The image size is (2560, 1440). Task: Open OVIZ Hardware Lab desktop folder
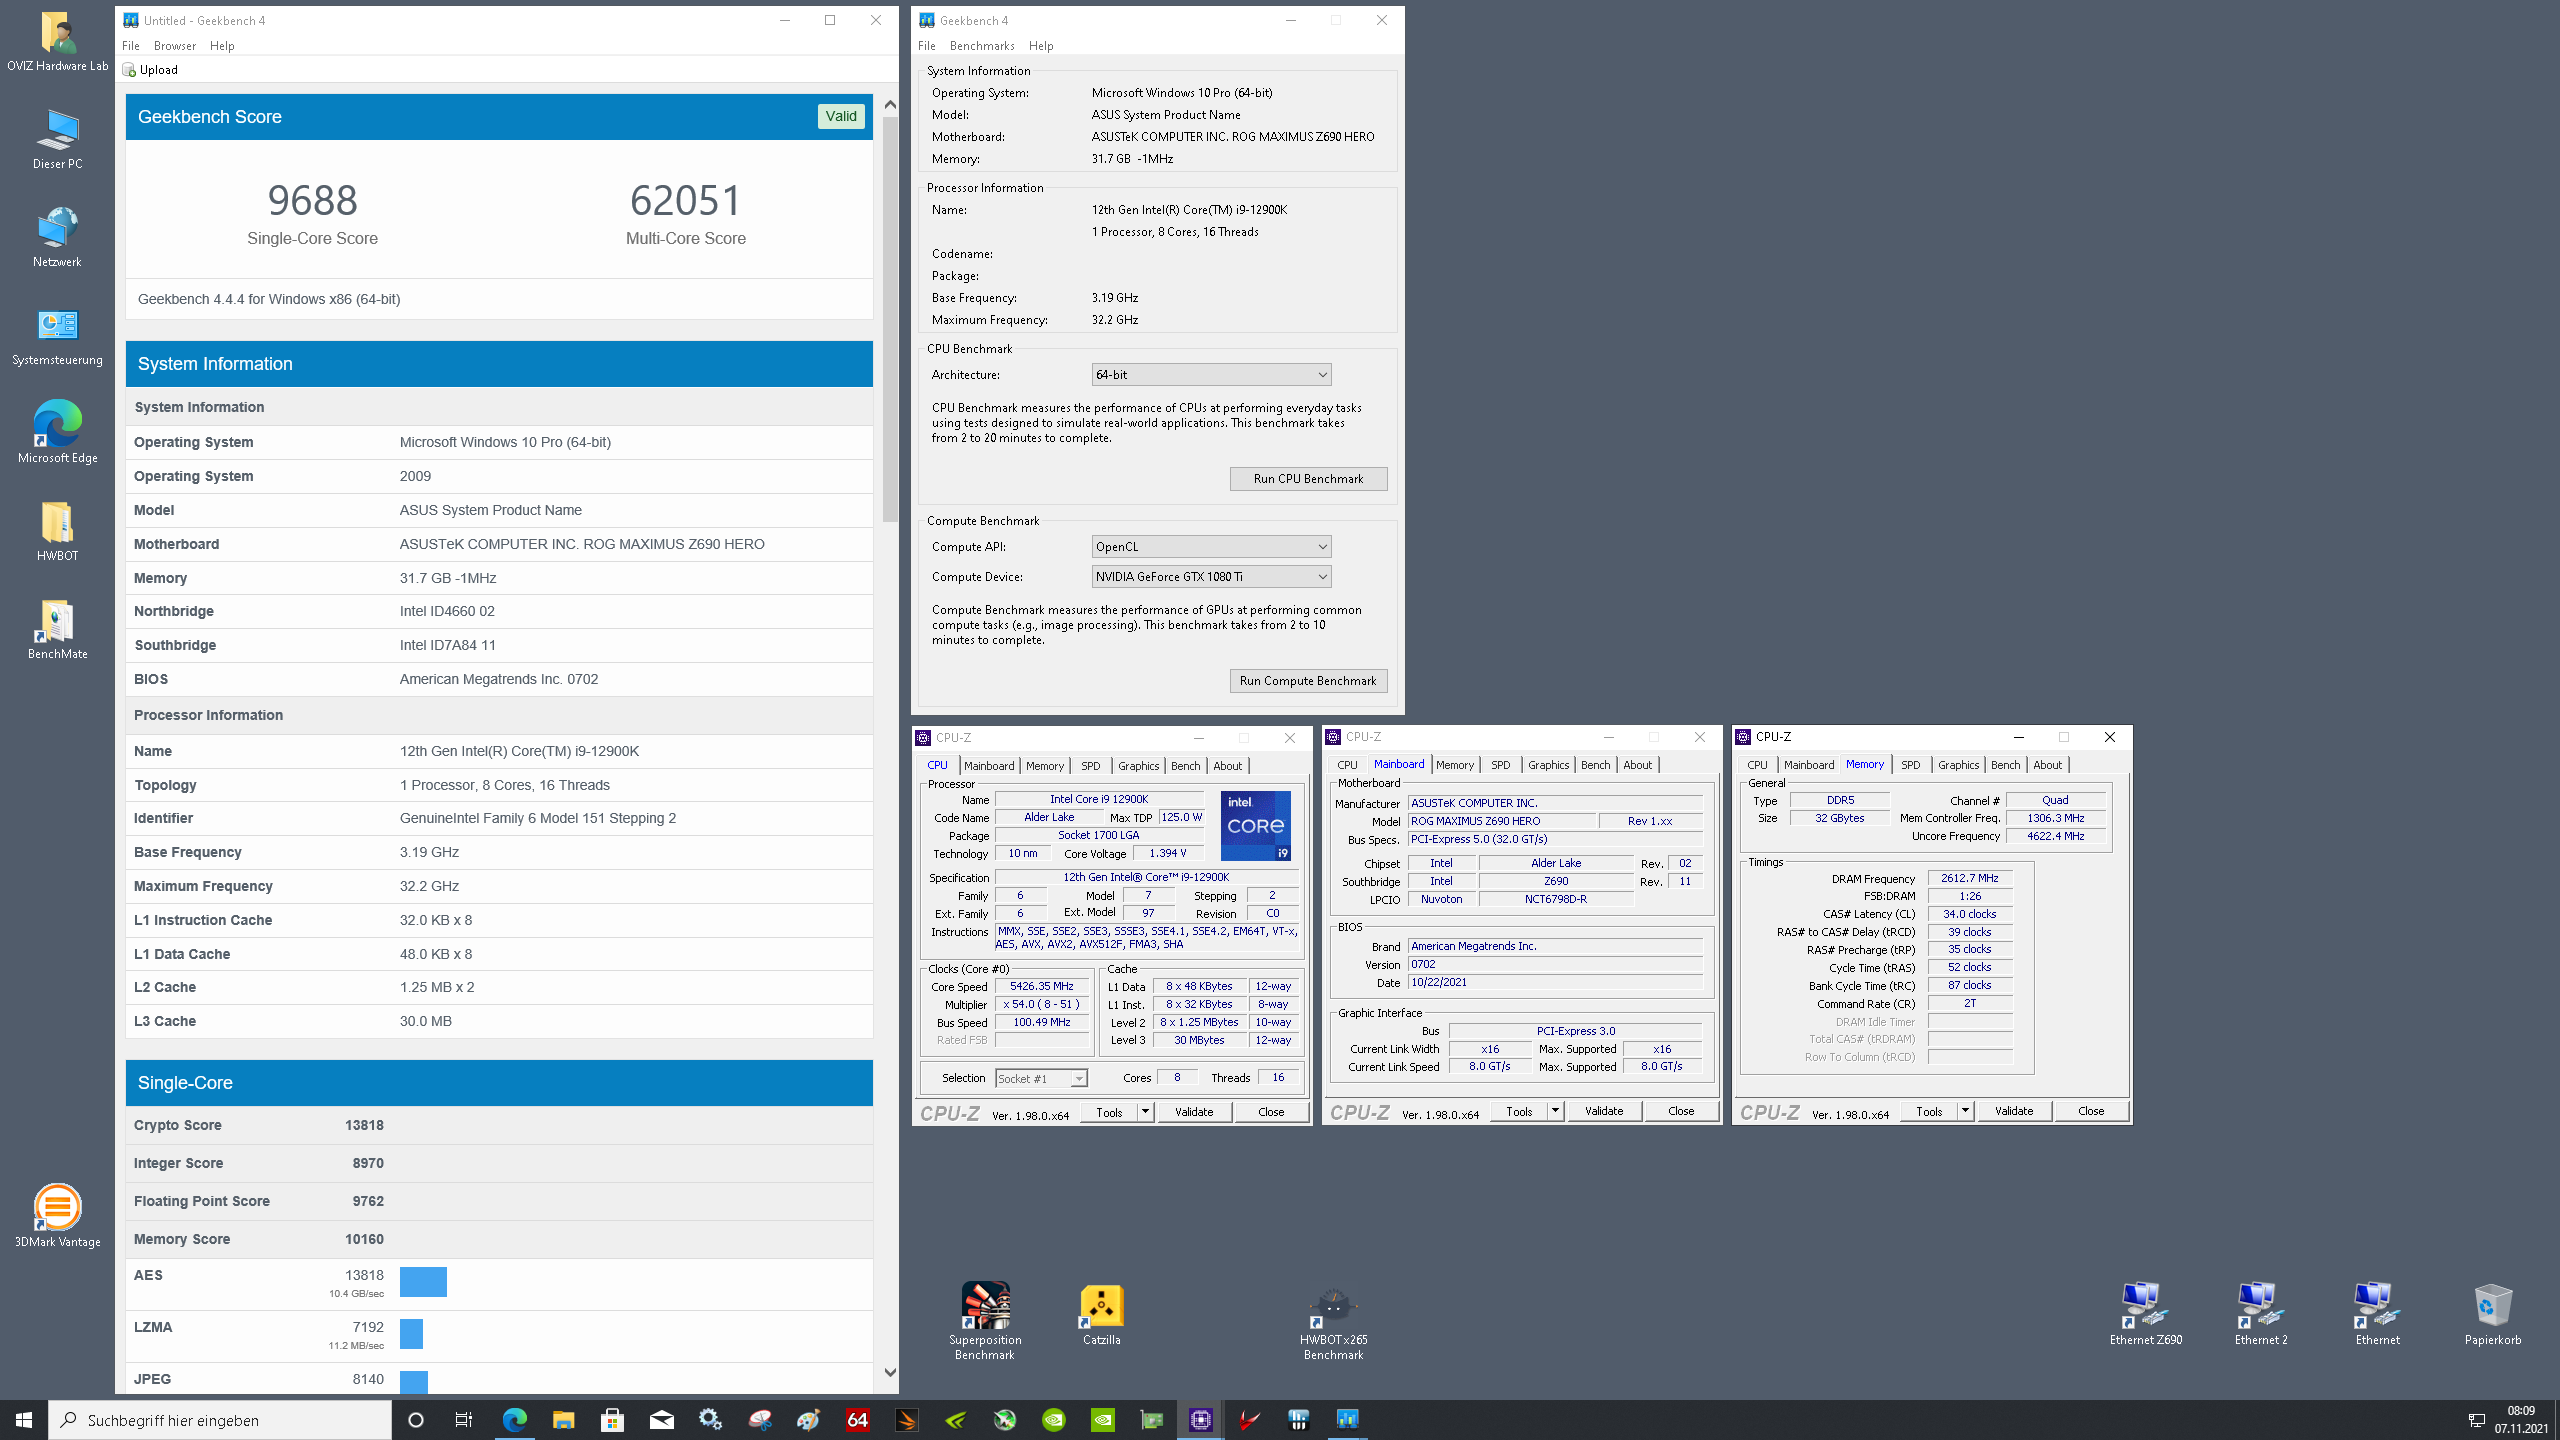pyautogui.click(x=57, y=41)
